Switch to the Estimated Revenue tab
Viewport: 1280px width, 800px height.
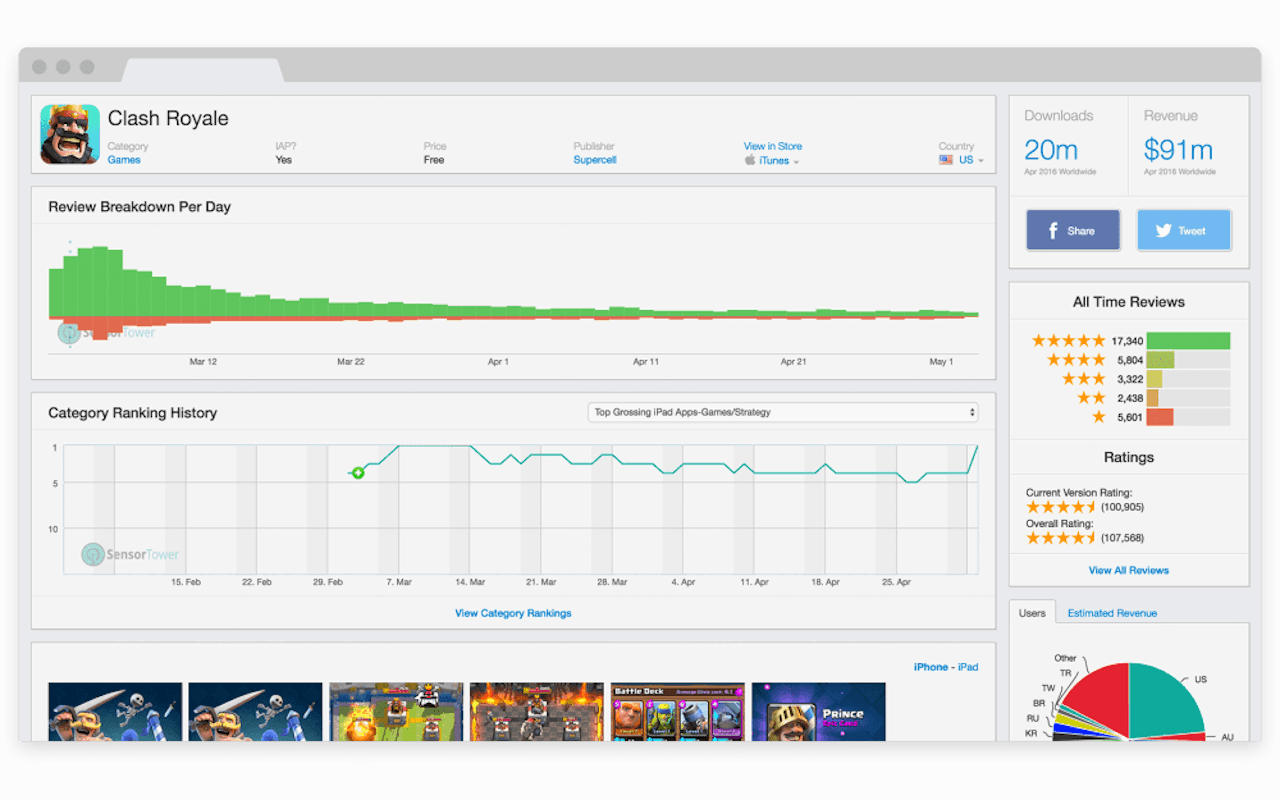tap(1112, 613)
